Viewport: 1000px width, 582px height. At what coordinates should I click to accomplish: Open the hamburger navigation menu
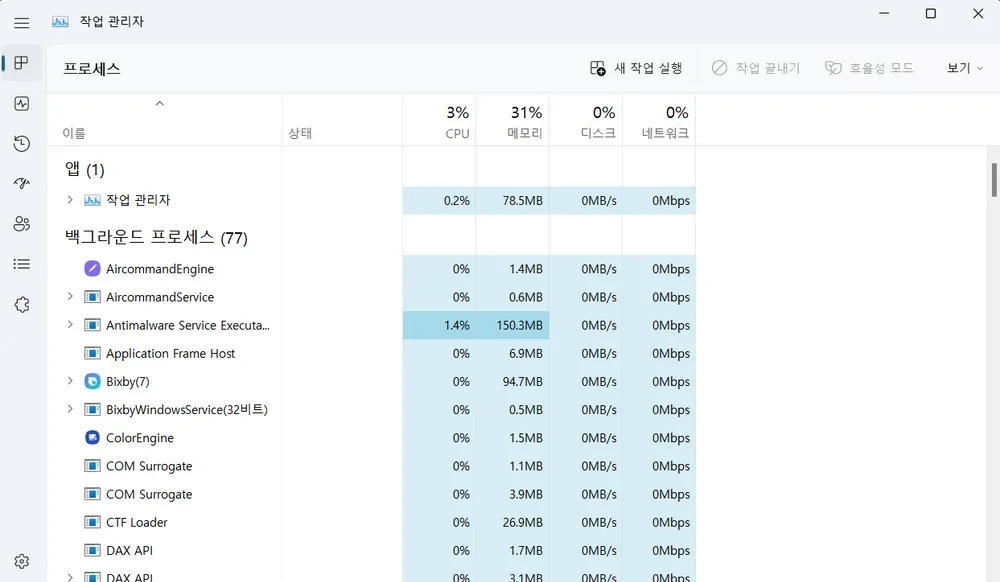tap(22, 23)
